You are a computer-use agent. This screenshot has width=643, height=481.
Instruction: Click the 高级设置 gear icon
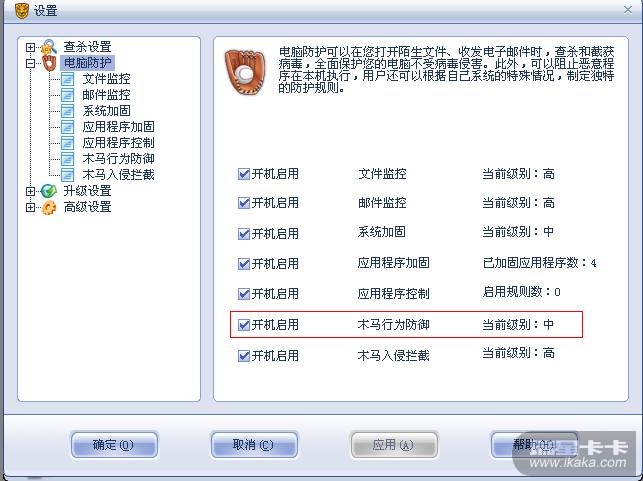point(49,207)
